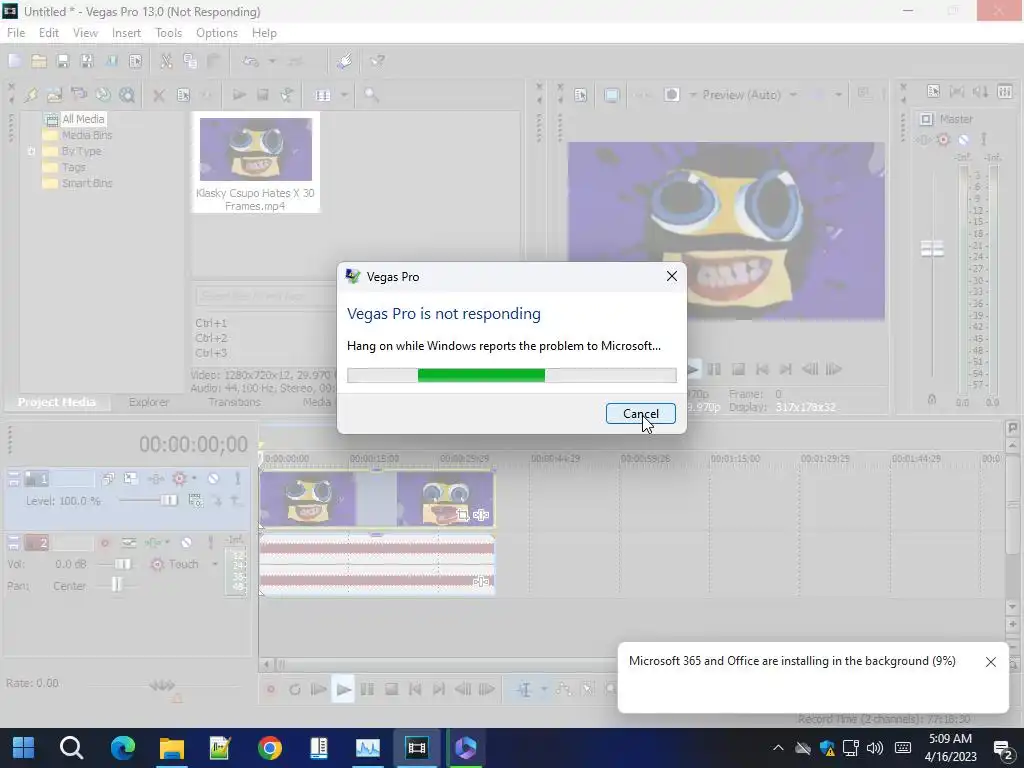Image resolution: width=1024 pixels, height=768 pixels.
Task: Click Cancel in the not responding dialog
Action: coord(641,413)
